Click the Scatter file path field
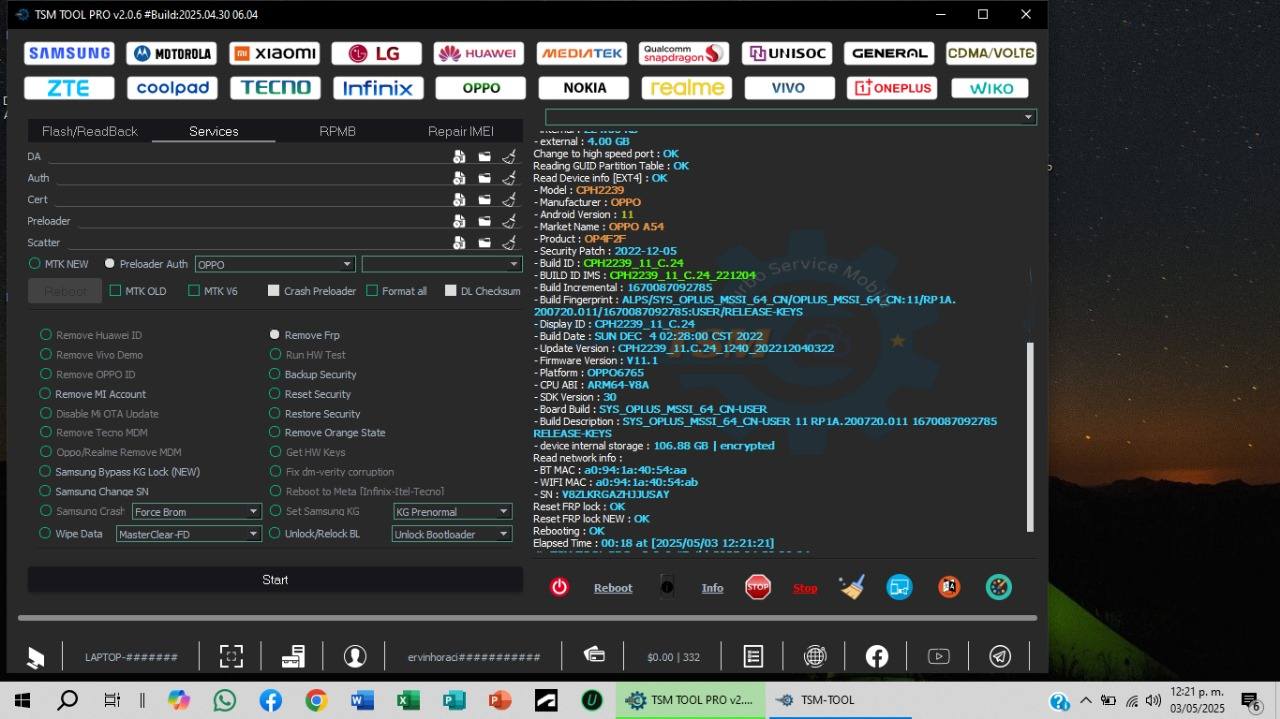 coord(255,243)
